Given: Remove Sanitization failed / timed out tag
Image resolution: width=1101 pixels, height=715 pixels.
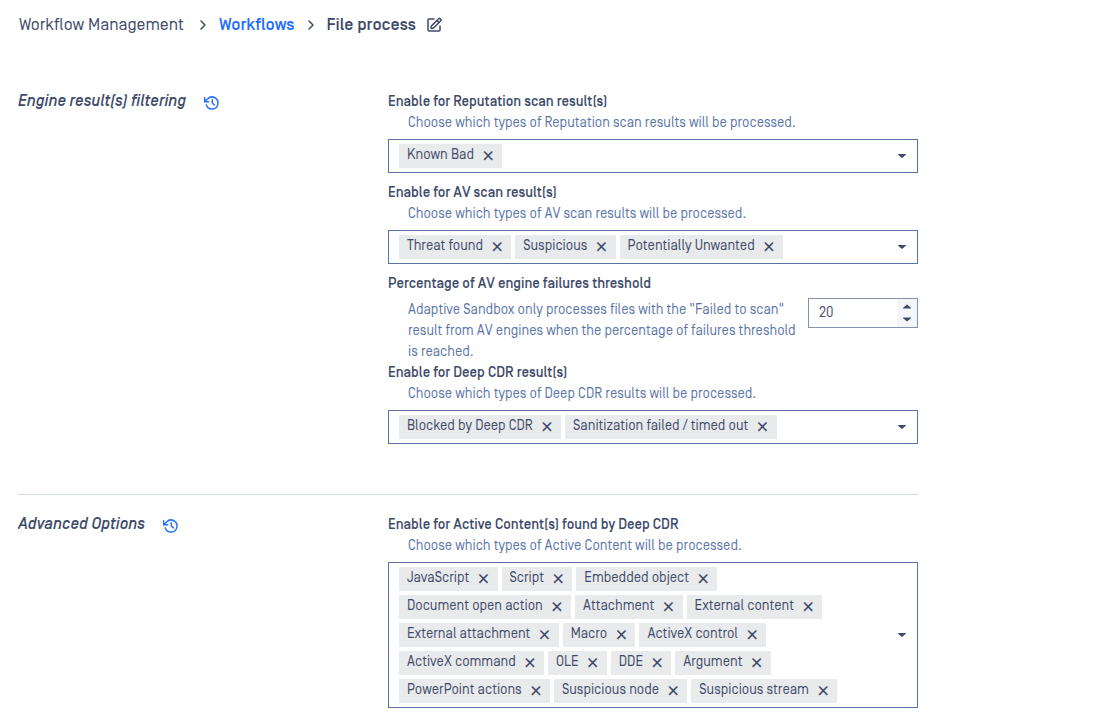Looking at the screenshot, I should [762, 427].
